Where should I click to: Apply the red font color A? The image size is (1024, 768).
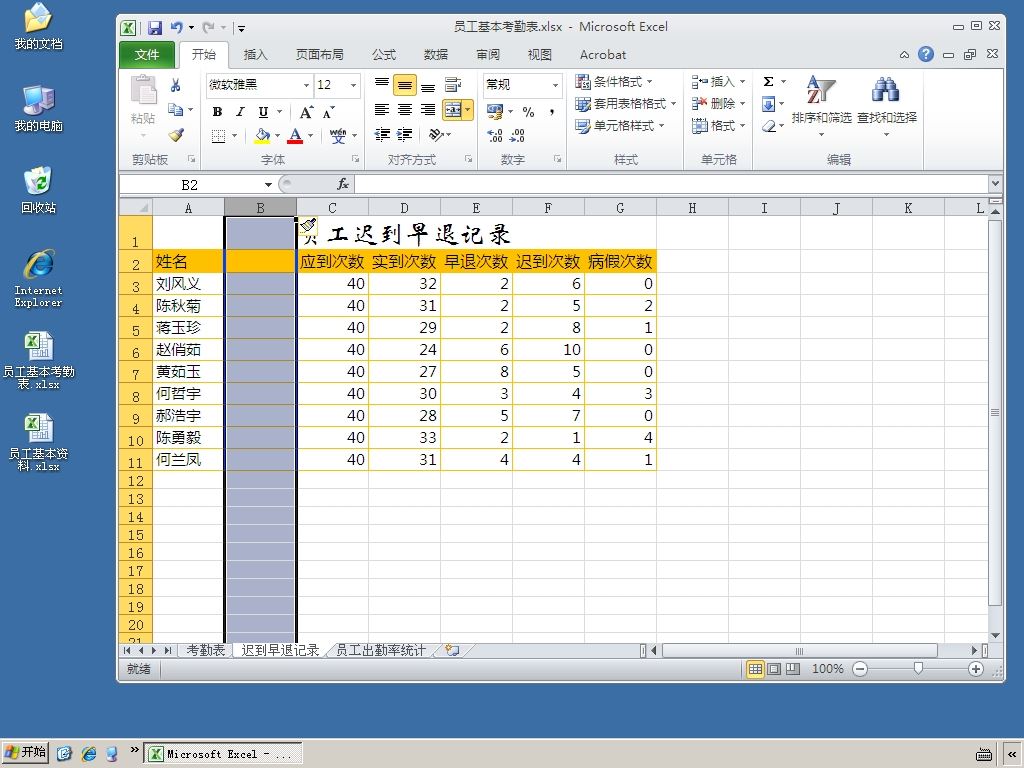295,136
